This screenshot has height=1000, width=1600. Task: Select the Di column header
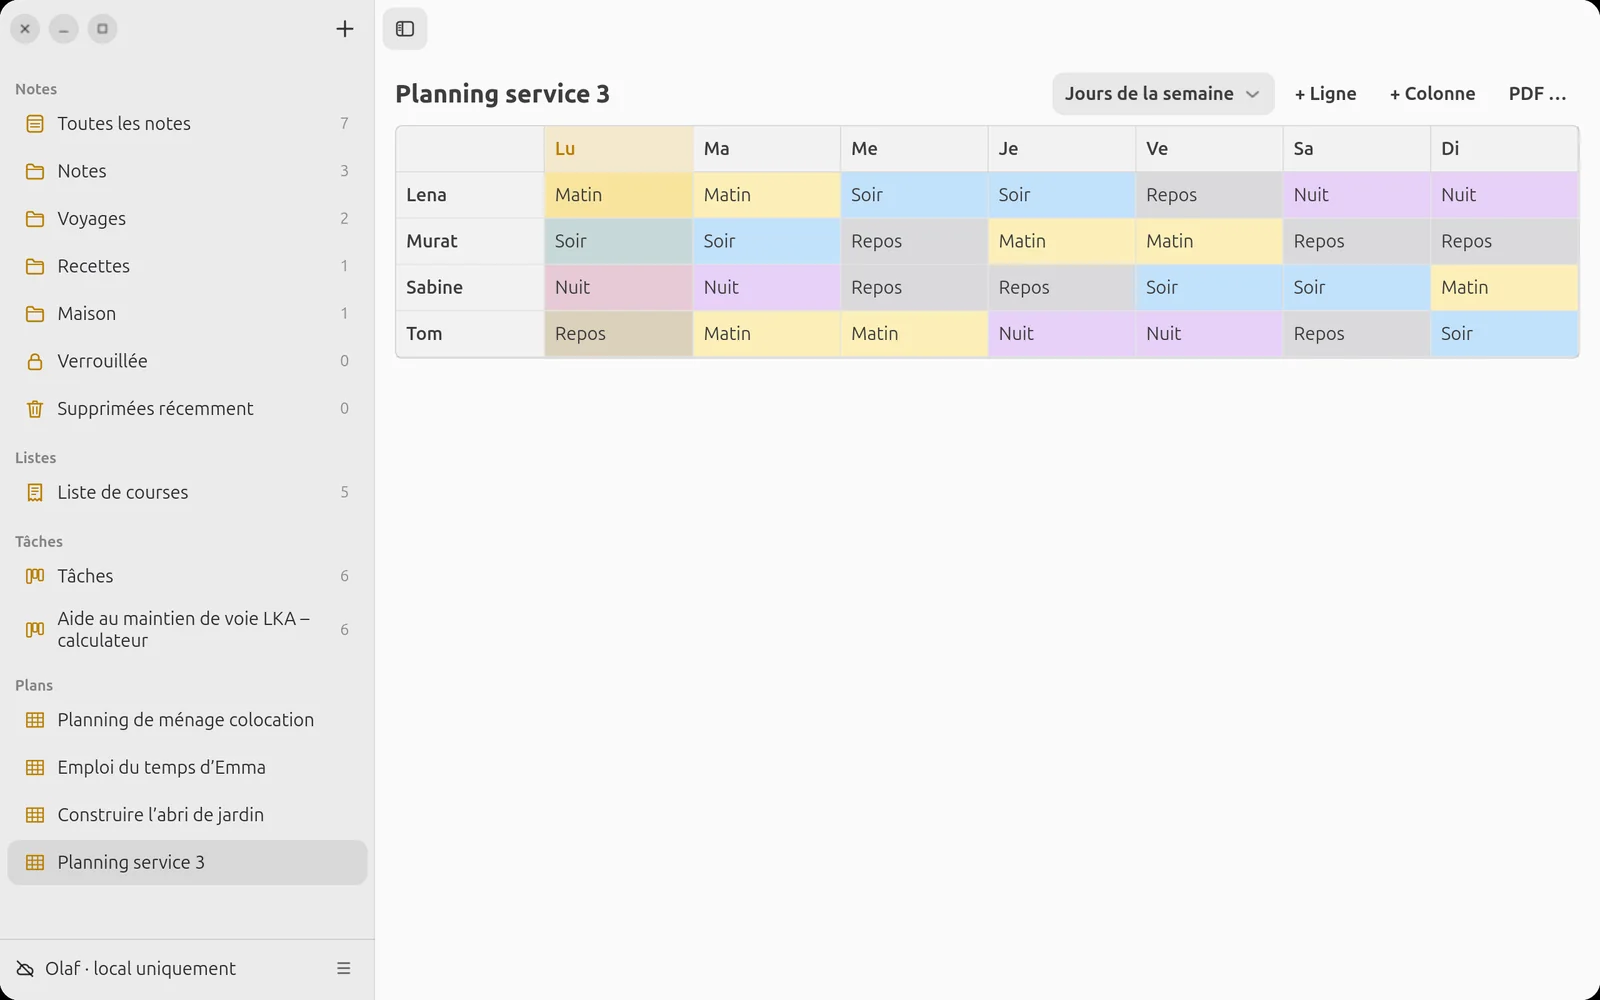pyautogui.click(x=1504, y=149)
